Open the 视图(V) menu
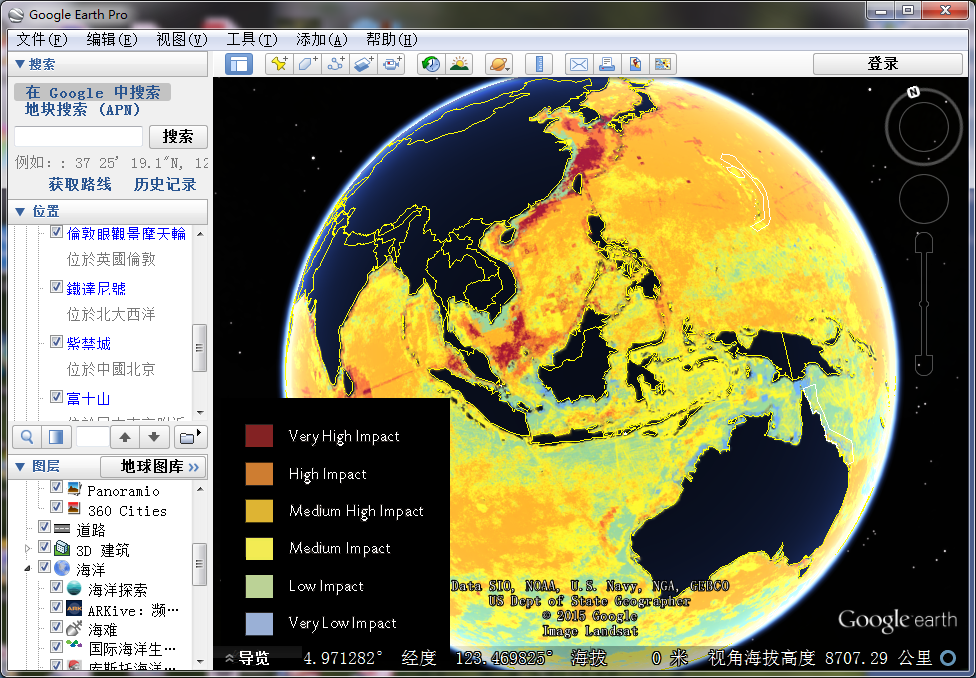 pos(181,39)
